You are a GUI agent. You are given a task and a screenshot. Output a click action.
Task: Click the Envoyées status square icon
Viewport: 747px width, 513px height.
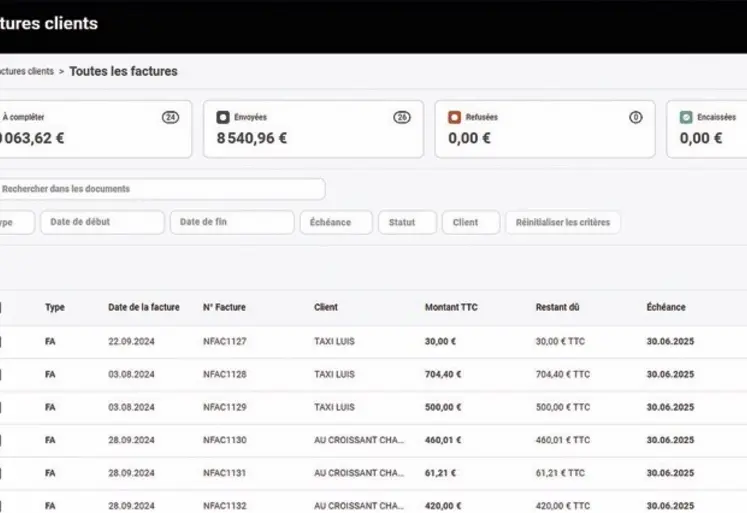(x=223, y=117)
